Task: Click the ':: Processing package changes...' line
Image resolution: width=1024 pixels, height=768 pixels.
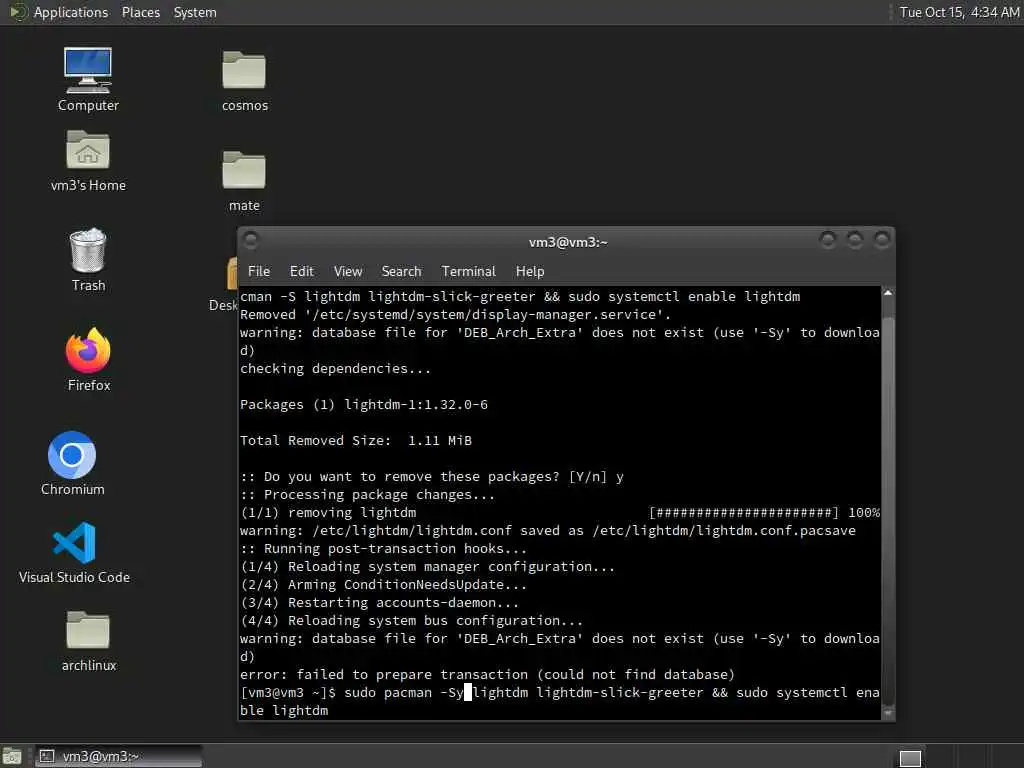Action: pyautogui.click(x=367, y=494)
